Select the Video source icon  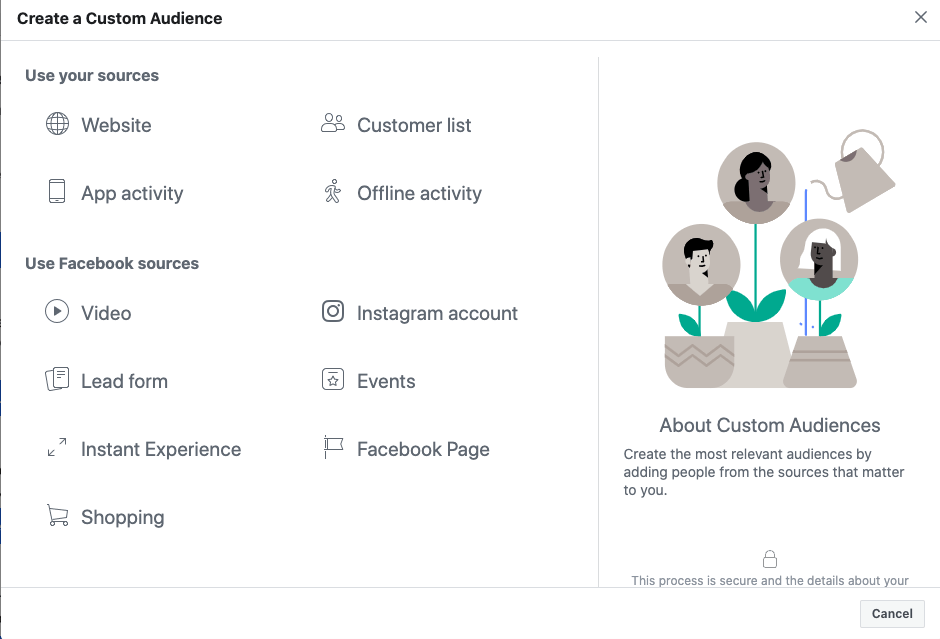click(x=58, y=312)
